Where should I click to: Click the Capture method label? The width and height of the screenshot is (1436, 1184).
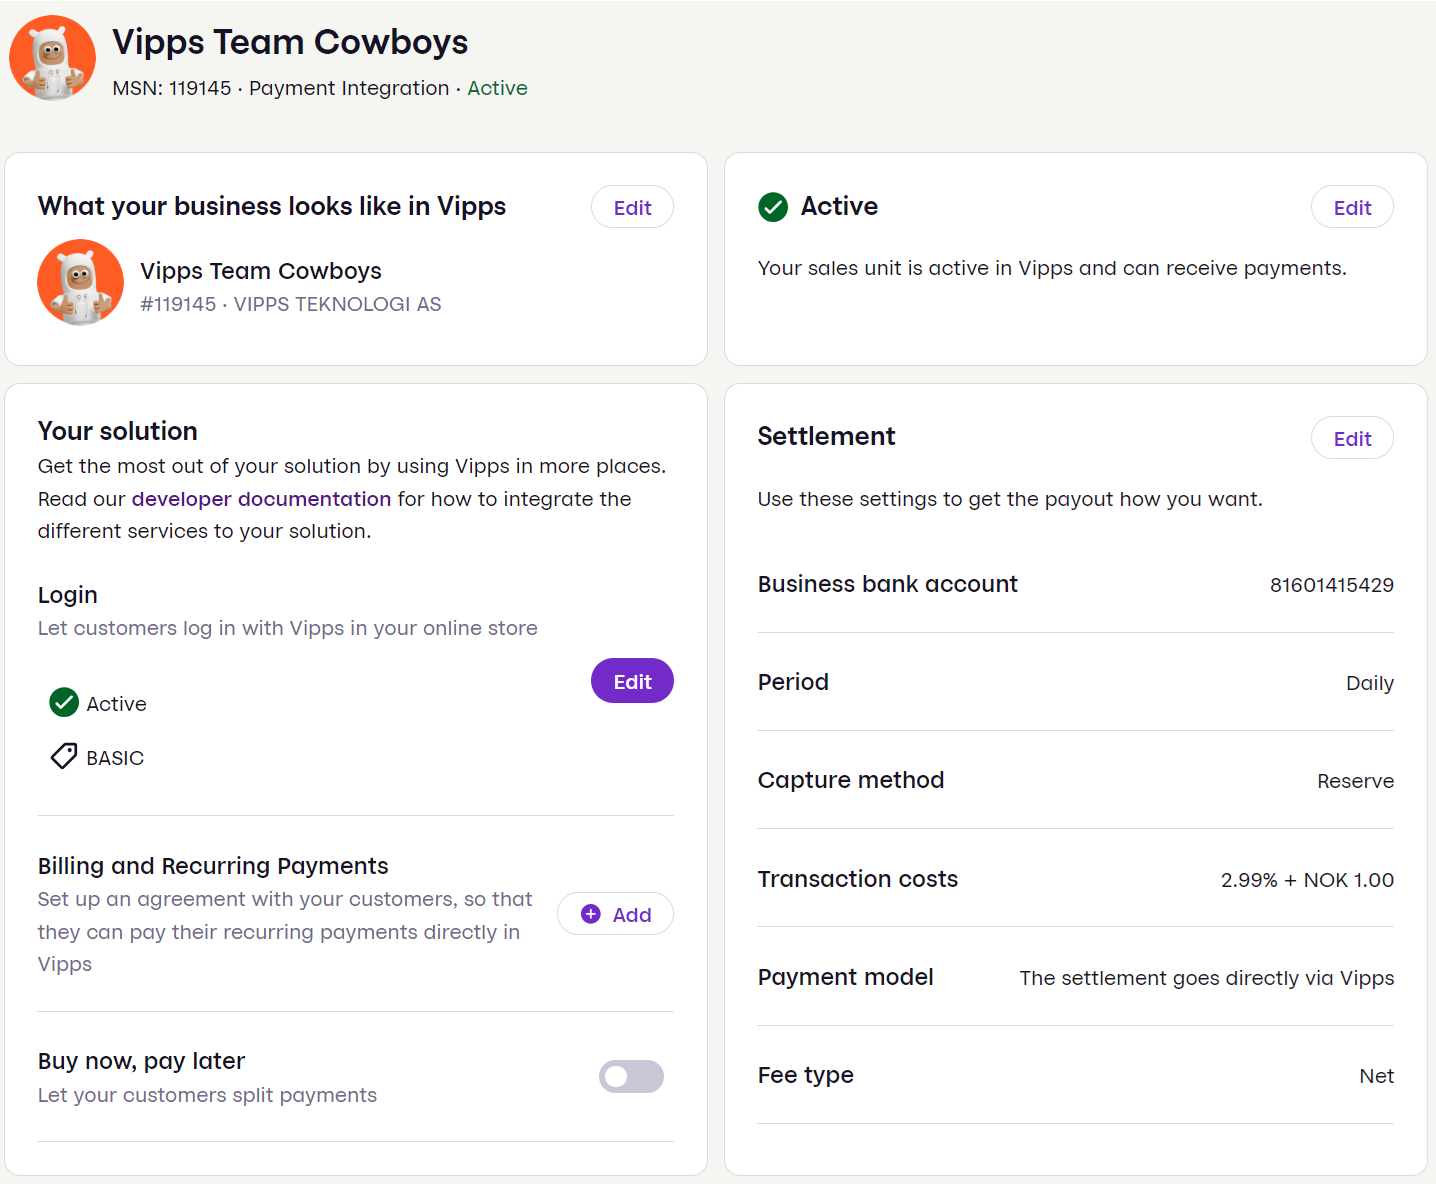tap(850, 780)
